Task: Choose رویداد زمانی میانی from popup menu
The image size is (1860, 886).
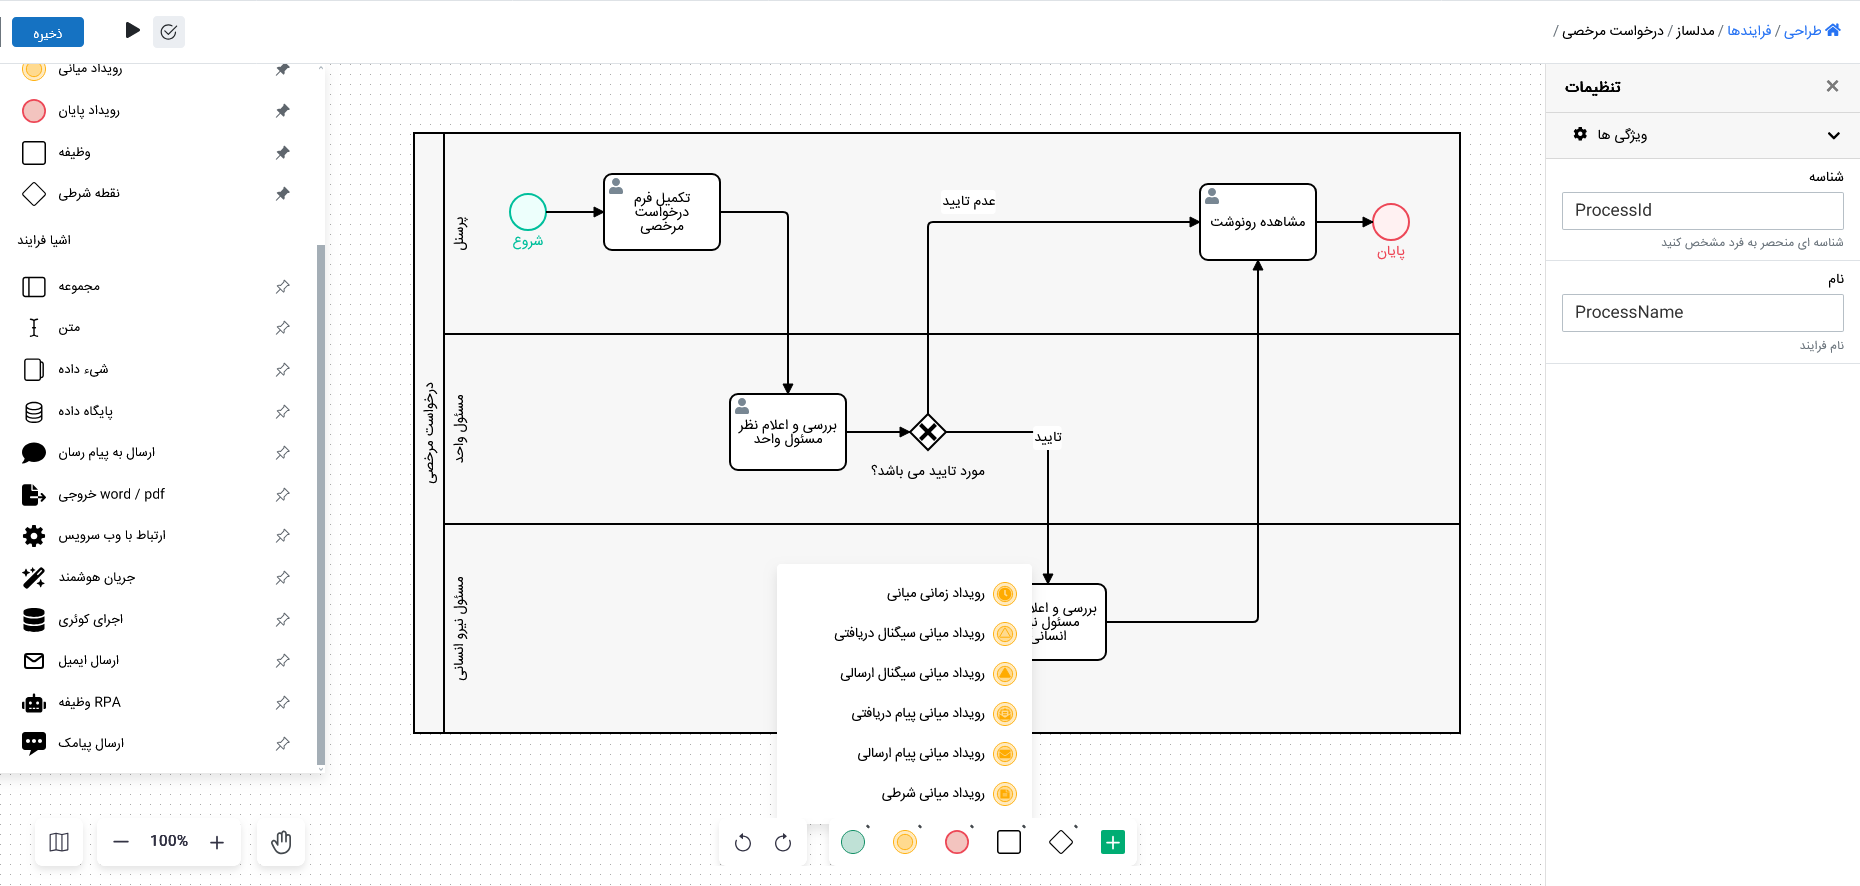Action: [935, 594]
